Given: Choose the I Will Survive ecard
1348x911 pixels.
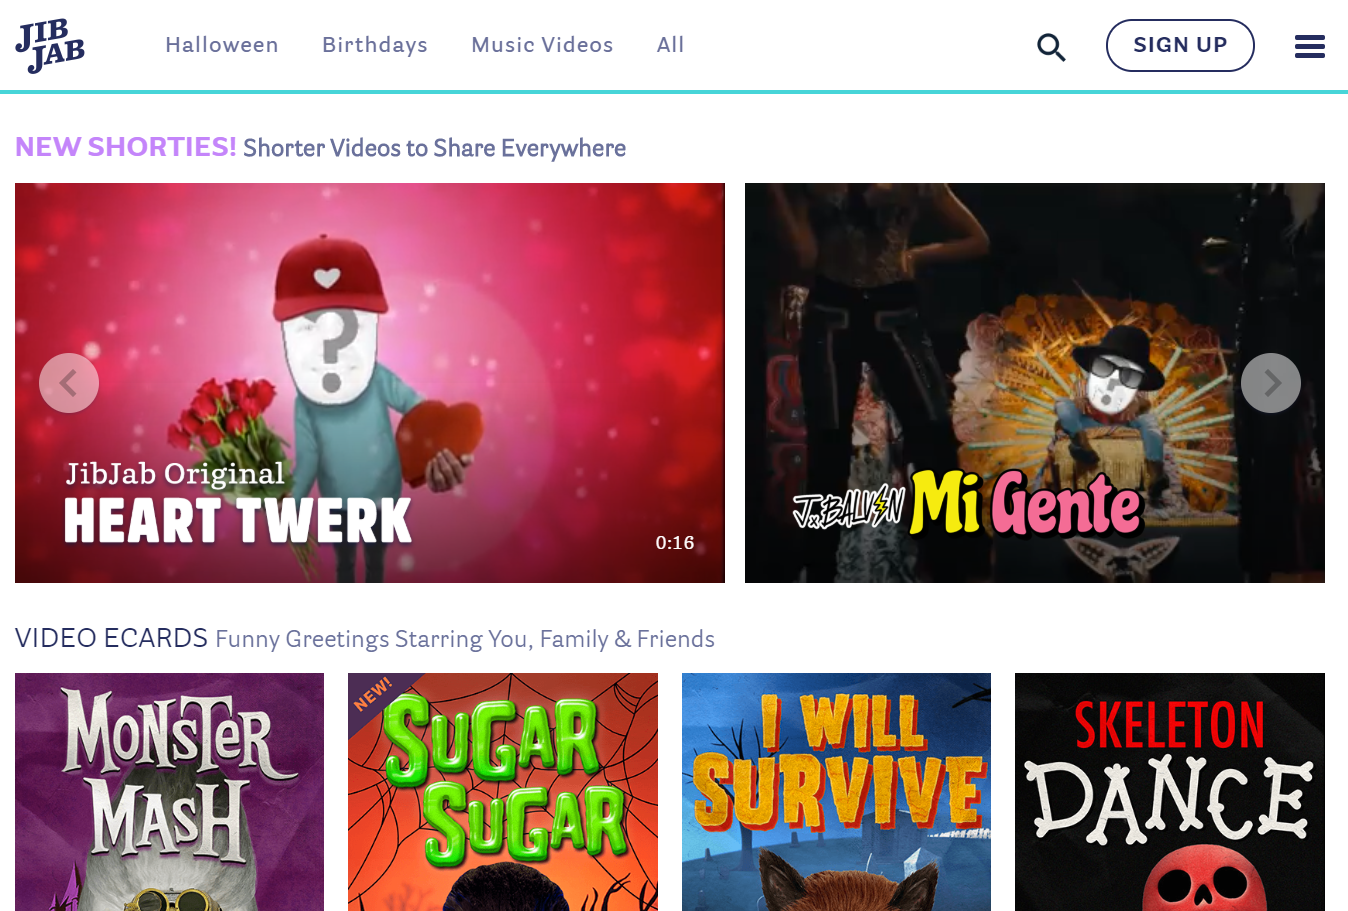Looking at the screenshot, I should tap(836, 791).
